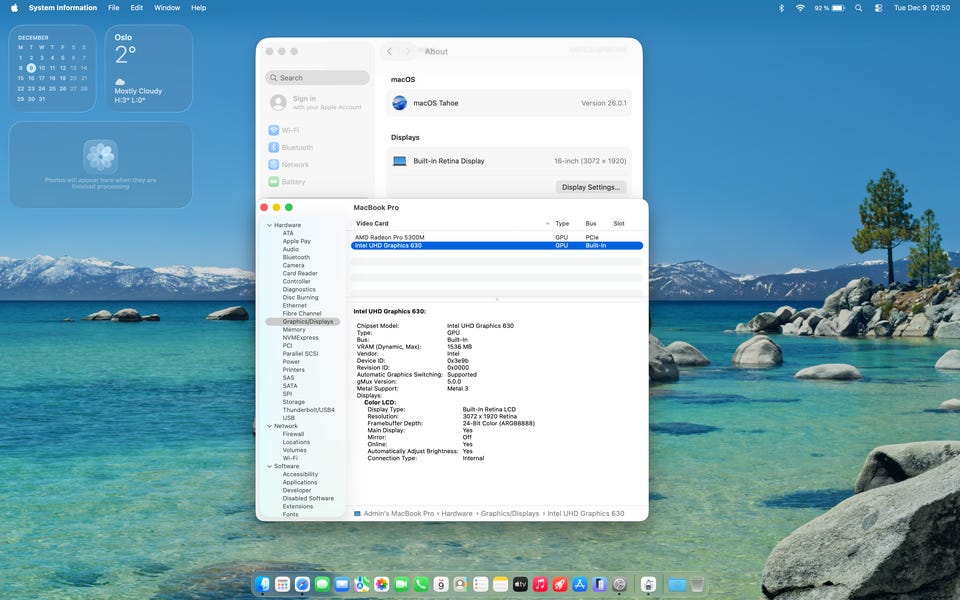
Task: Open the Trash in the dock
Action: 697,584
